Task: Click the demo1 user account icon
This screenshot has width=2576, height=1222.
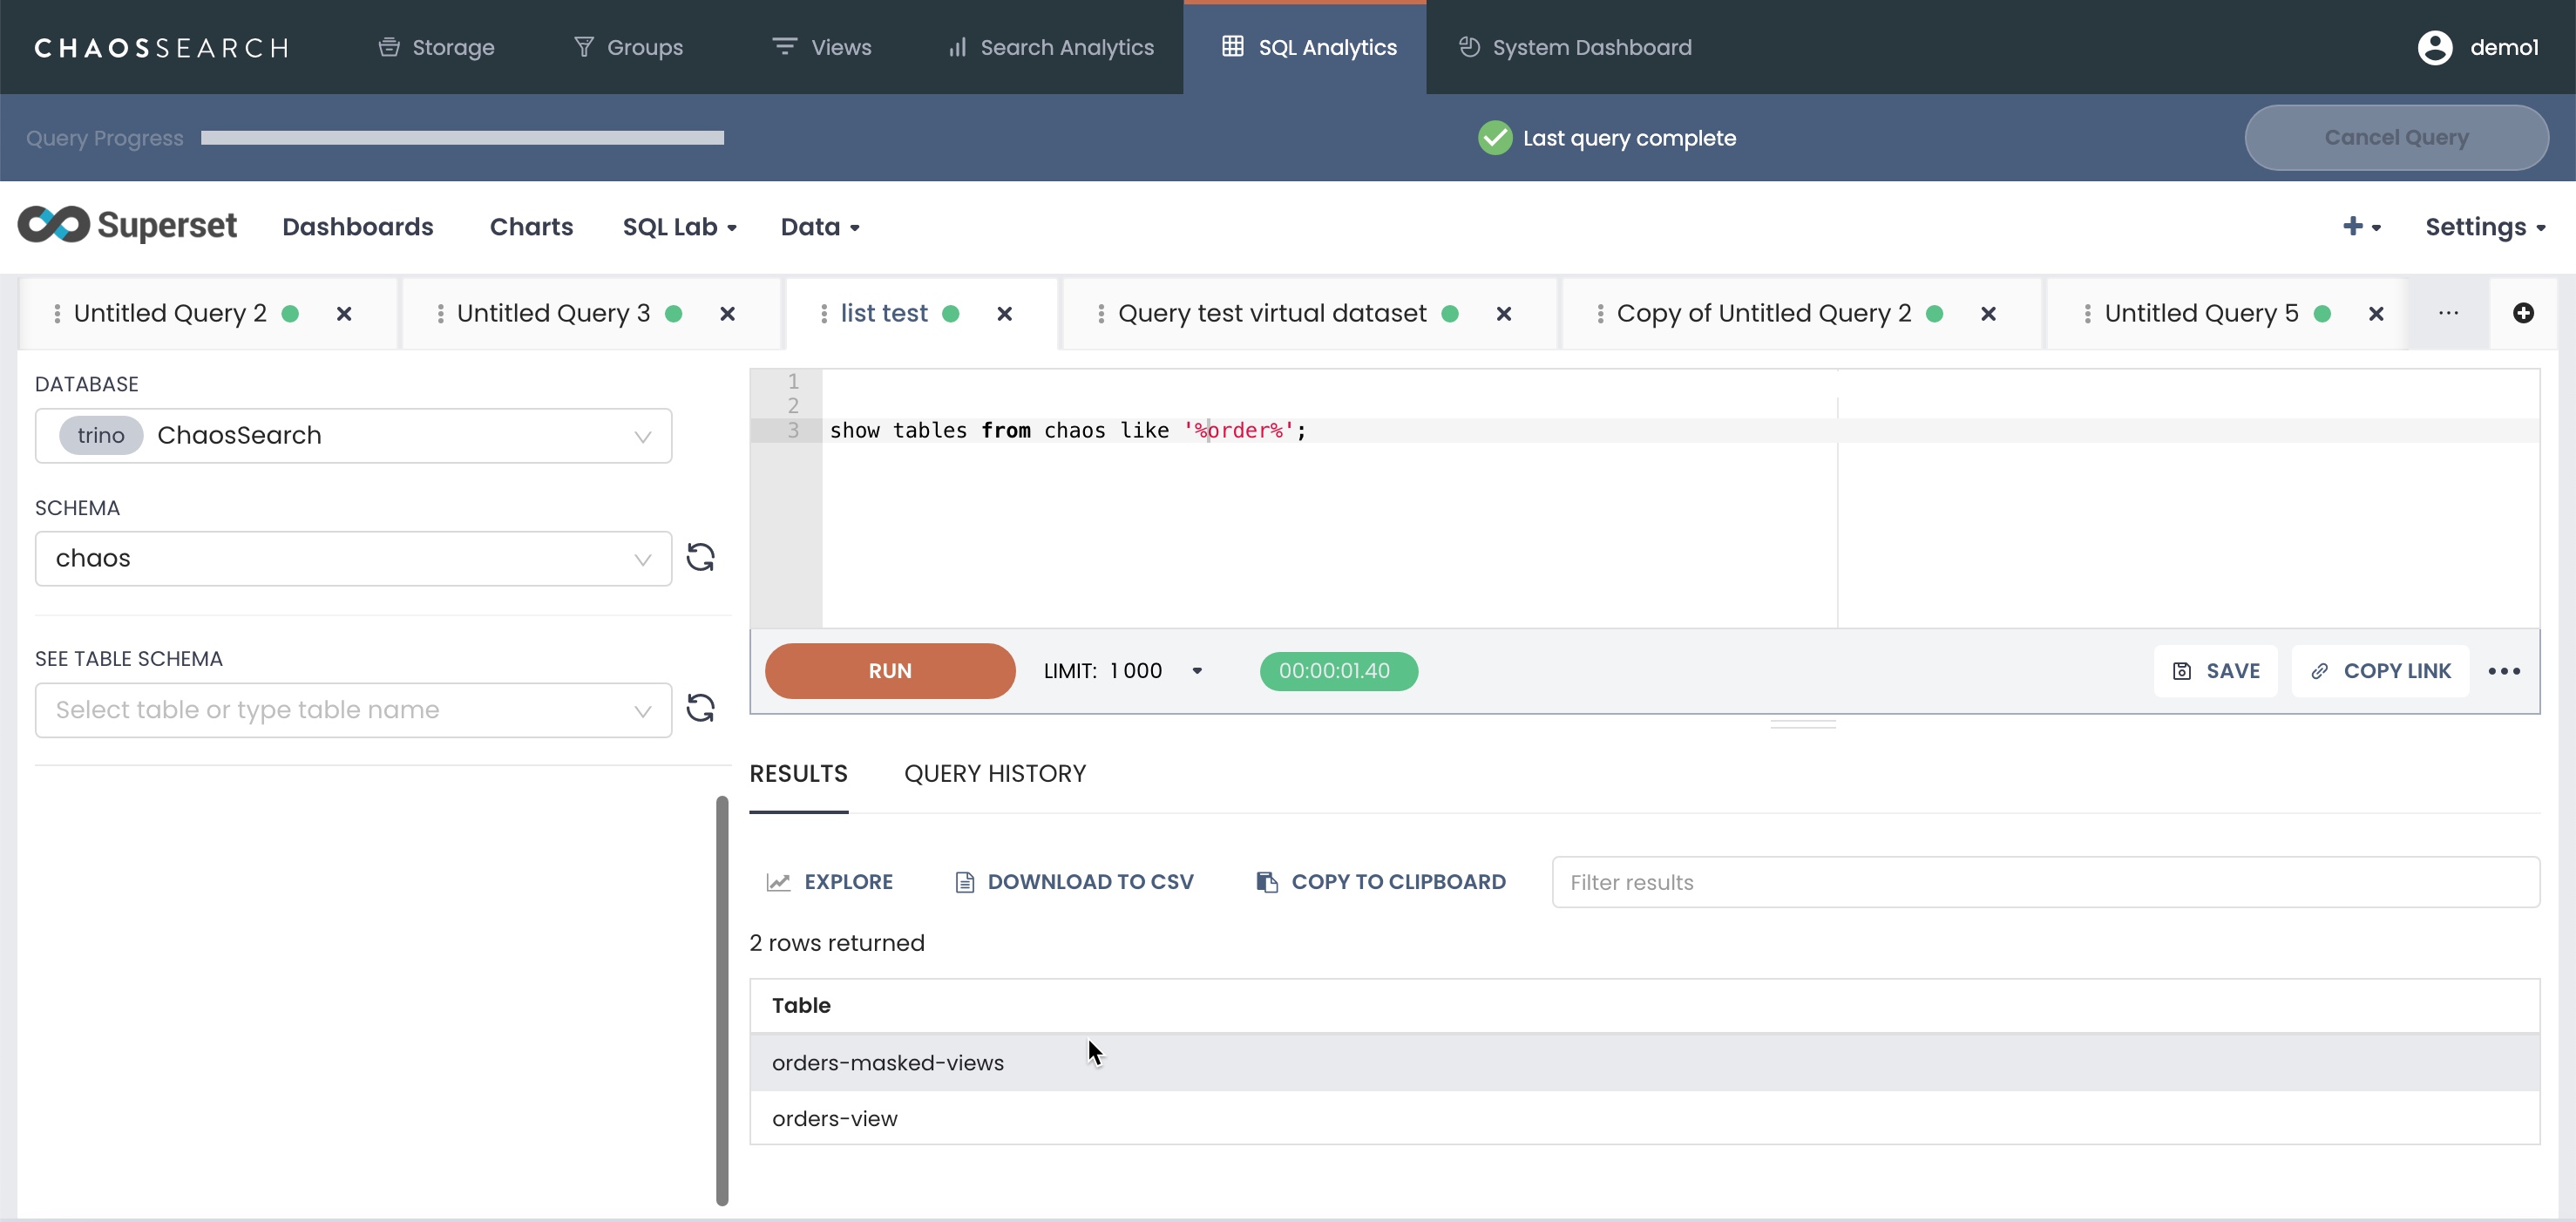Action: point(2435,47)
